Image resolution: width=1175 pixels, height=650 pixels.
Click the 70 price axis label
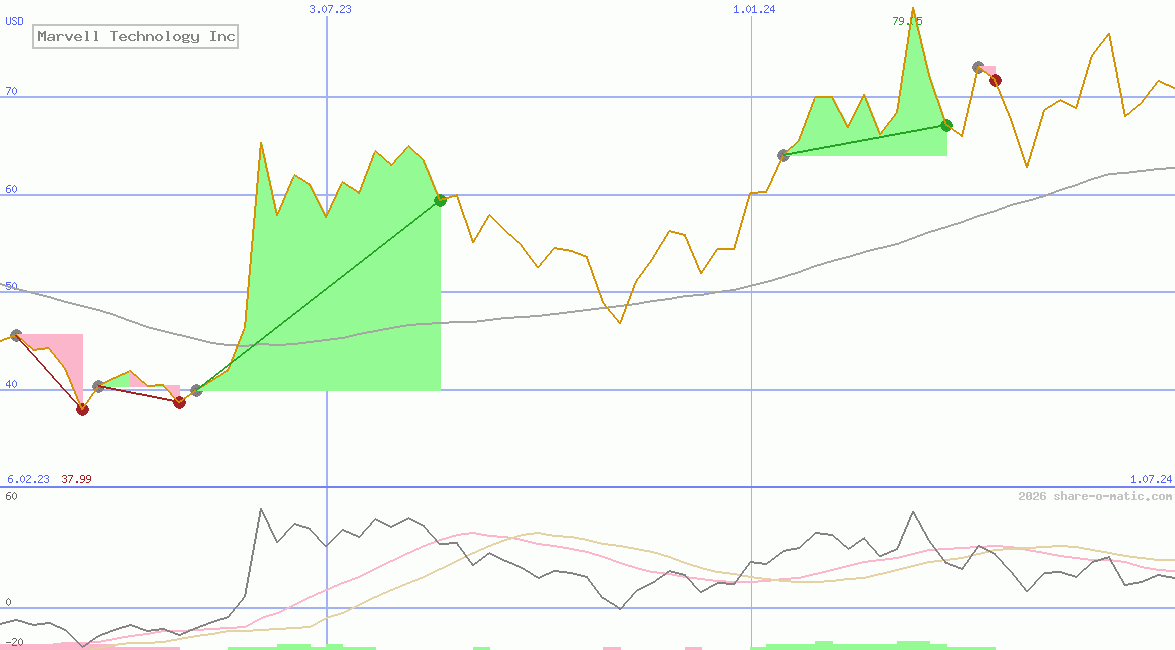(10, 91)
